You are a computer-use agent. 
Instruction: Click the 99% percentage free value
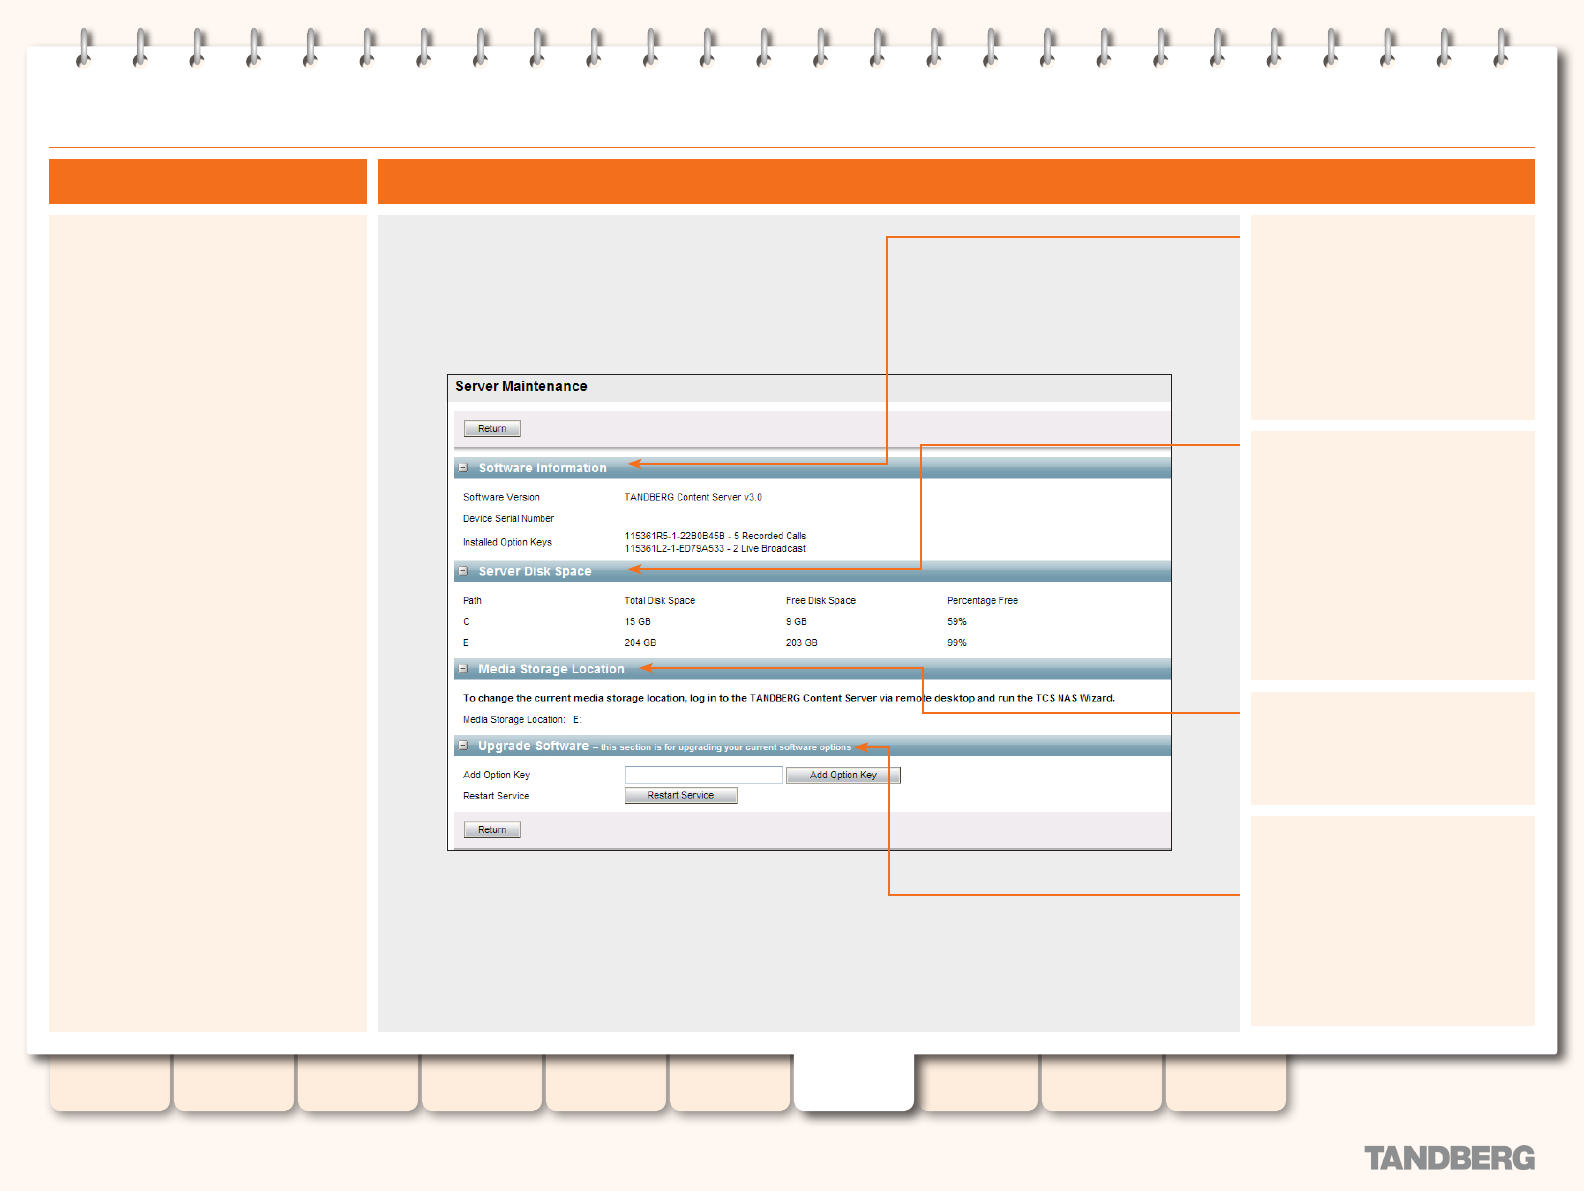[x=957, y=643]
